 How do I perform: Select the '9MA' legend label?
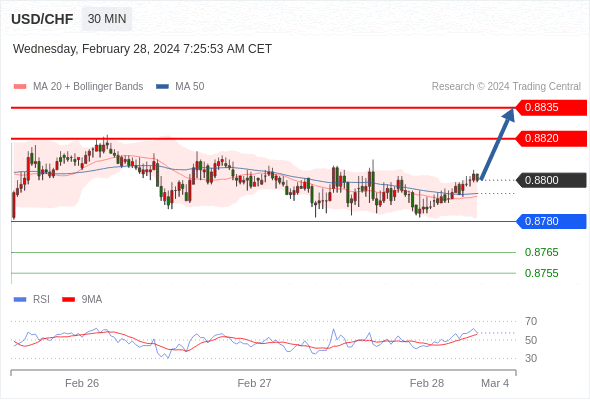(x=92, y=300)
